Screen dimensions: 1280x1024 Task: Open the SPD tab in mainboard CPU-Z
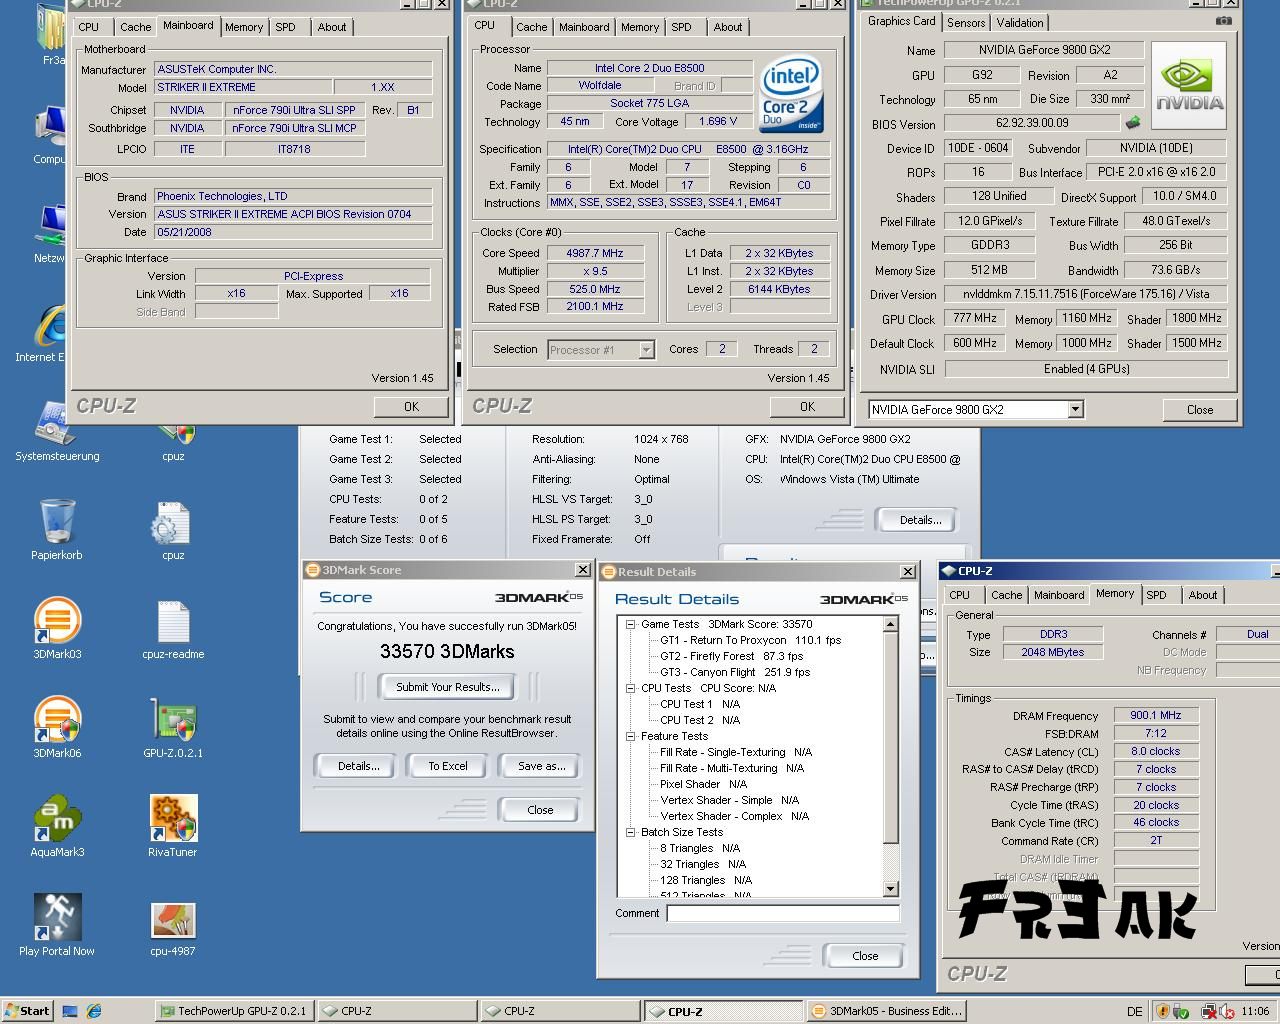[x=285, y=27]
